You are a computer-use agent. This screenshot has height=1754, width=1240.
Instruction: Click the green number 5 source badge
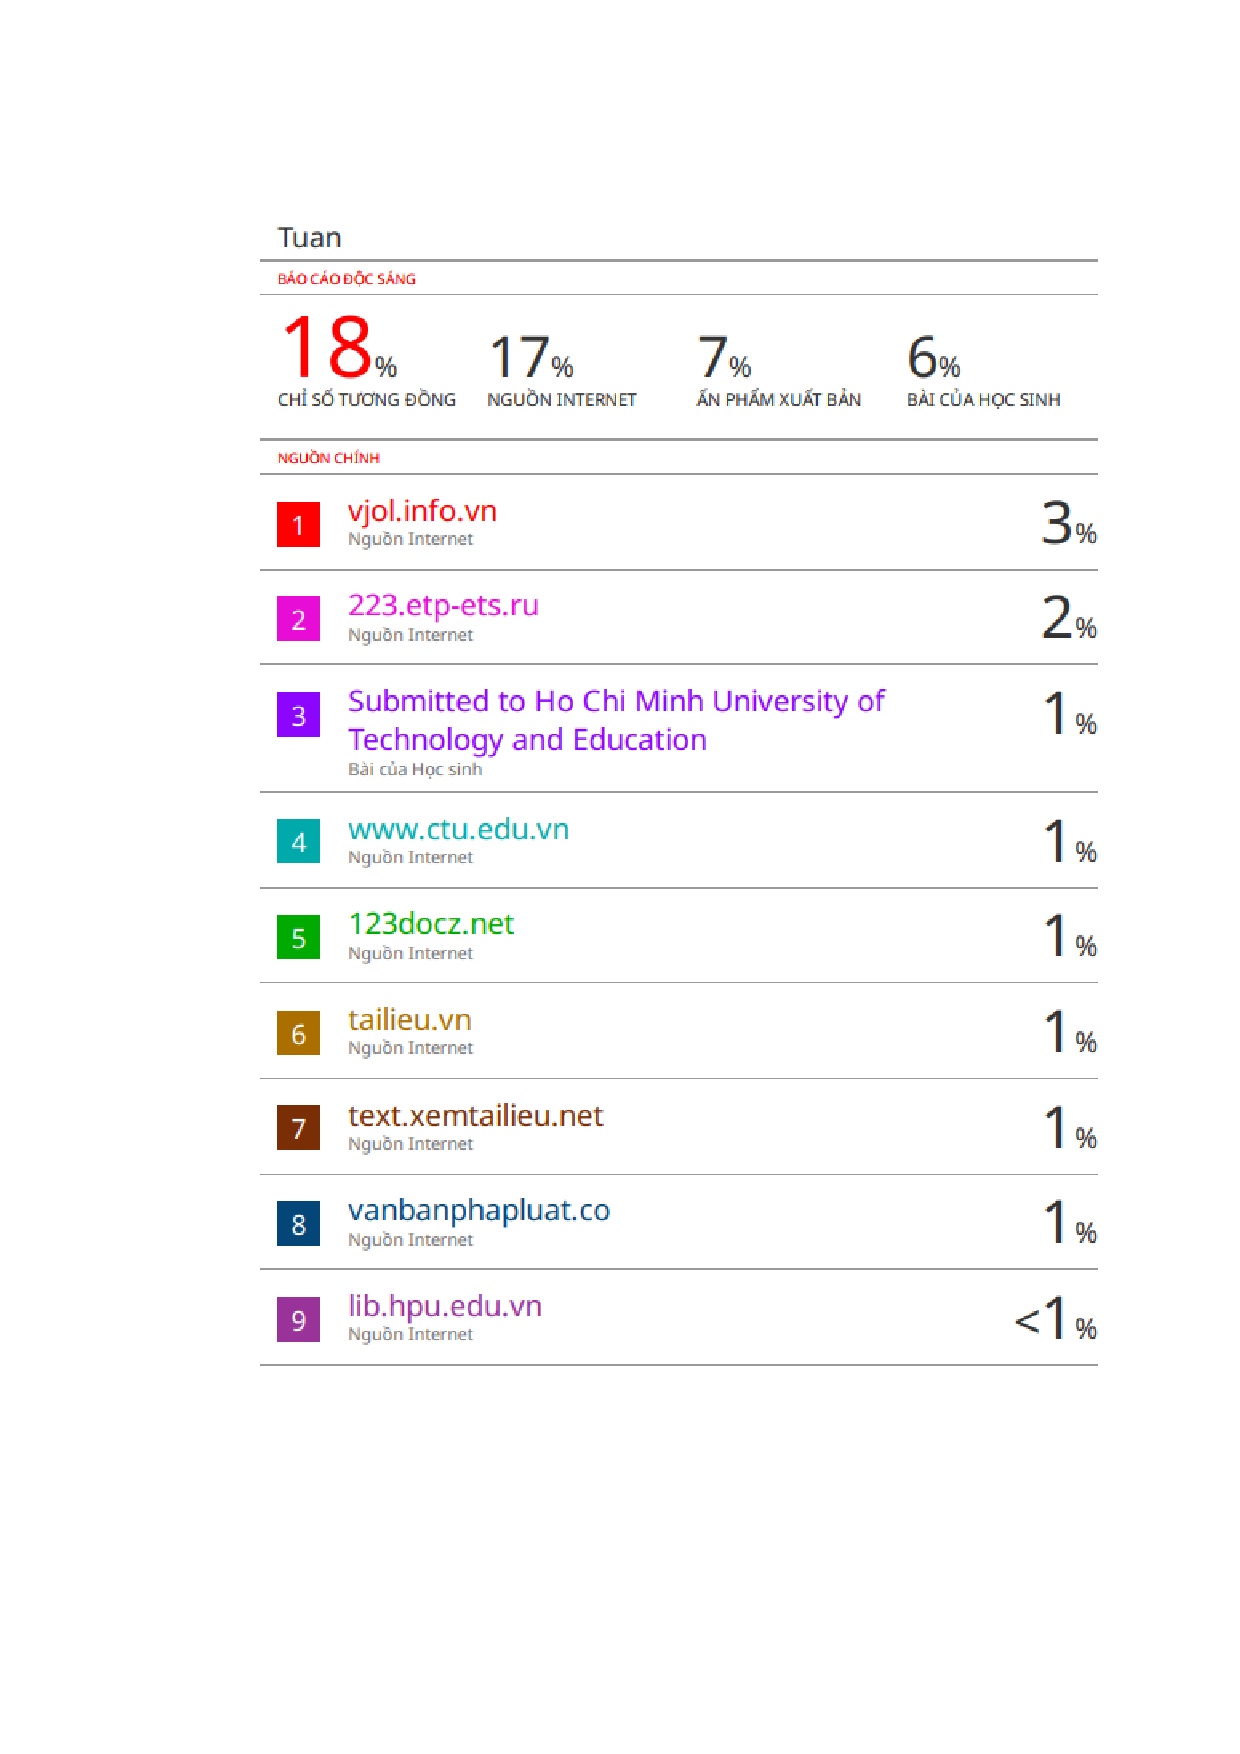click(298, 937)
